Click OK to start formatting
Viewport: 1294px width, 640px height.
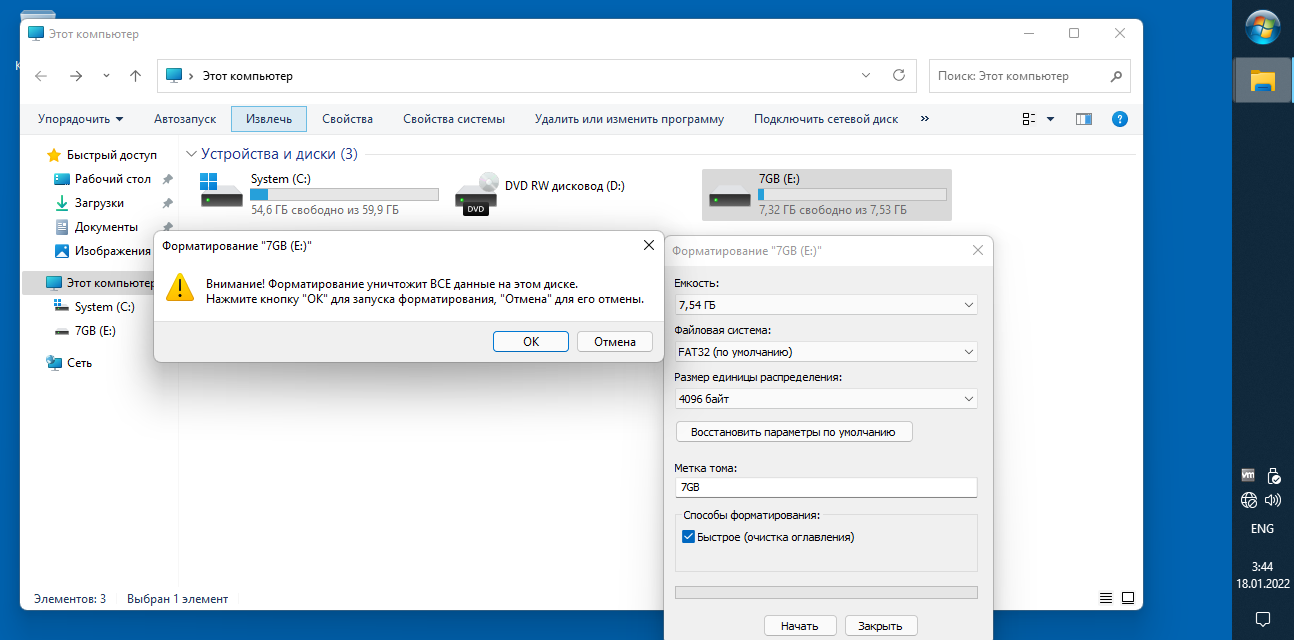coord(531,341)
